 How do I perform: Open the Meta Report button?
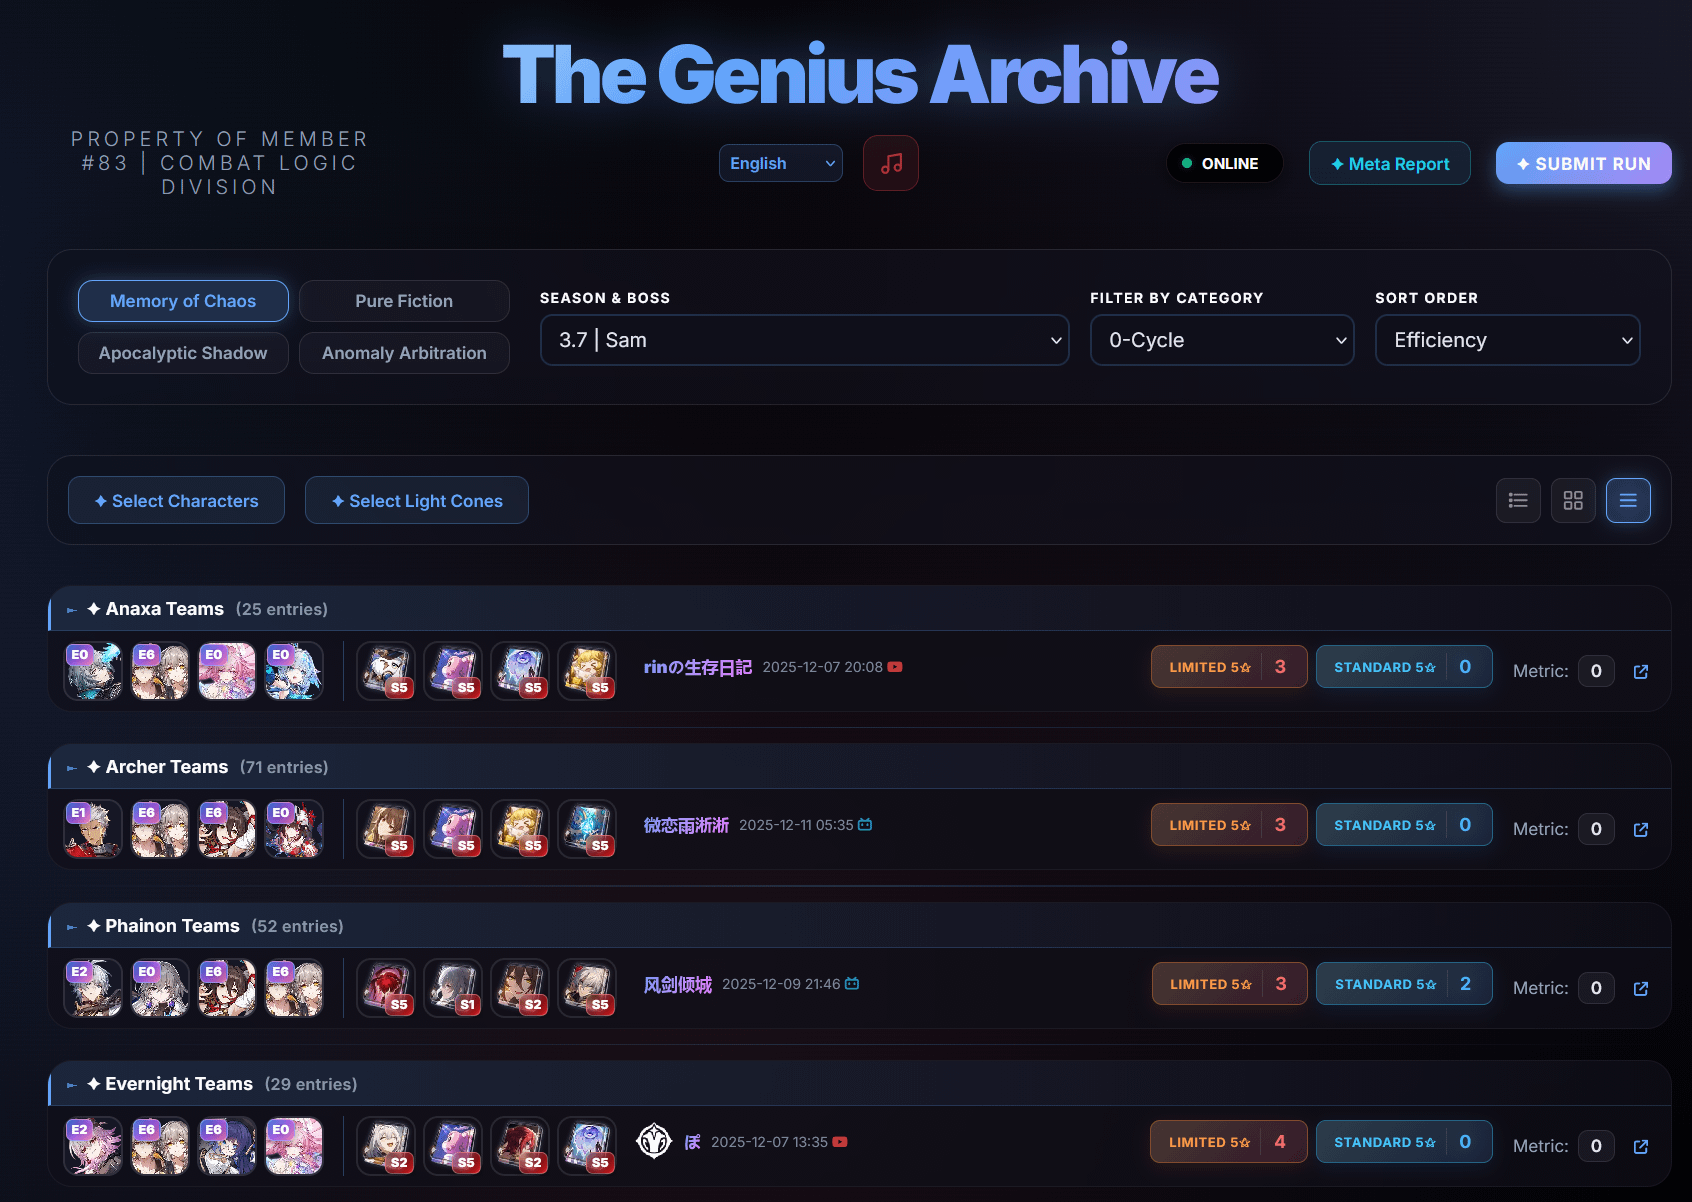[1389, 163]
